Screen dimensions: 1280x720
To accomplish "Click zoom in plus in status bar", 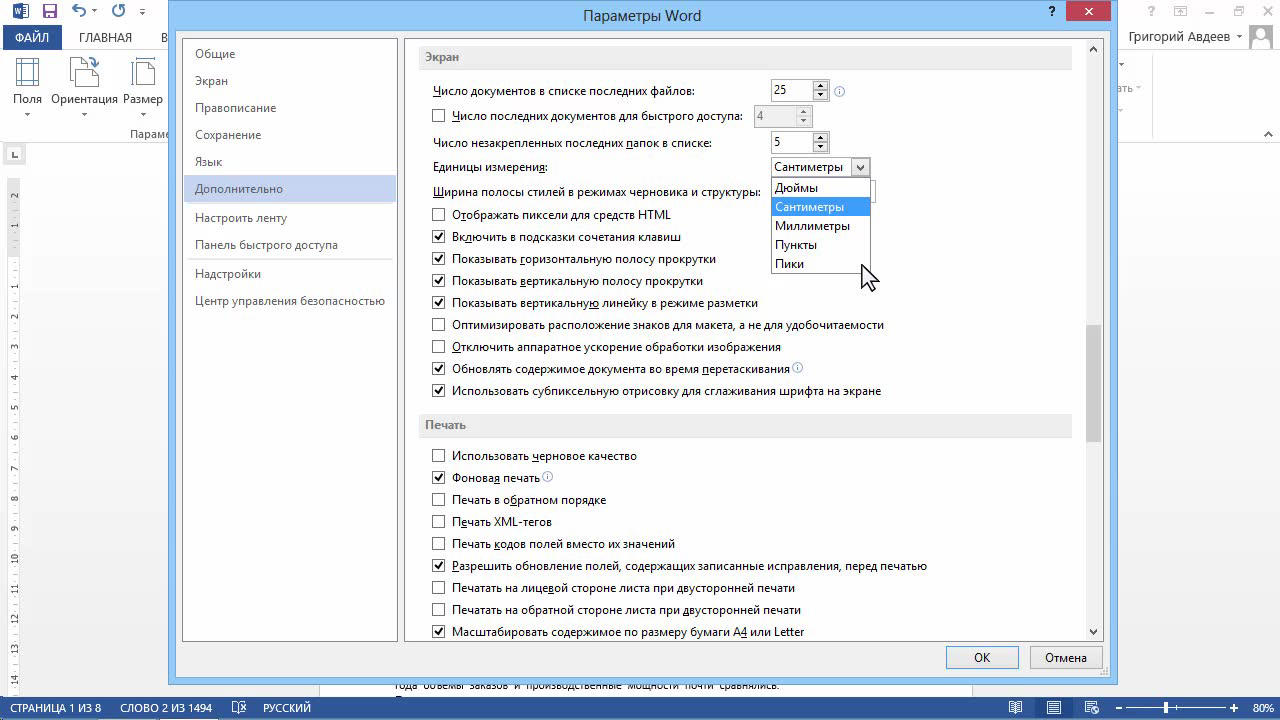I will click(1236, 707).
